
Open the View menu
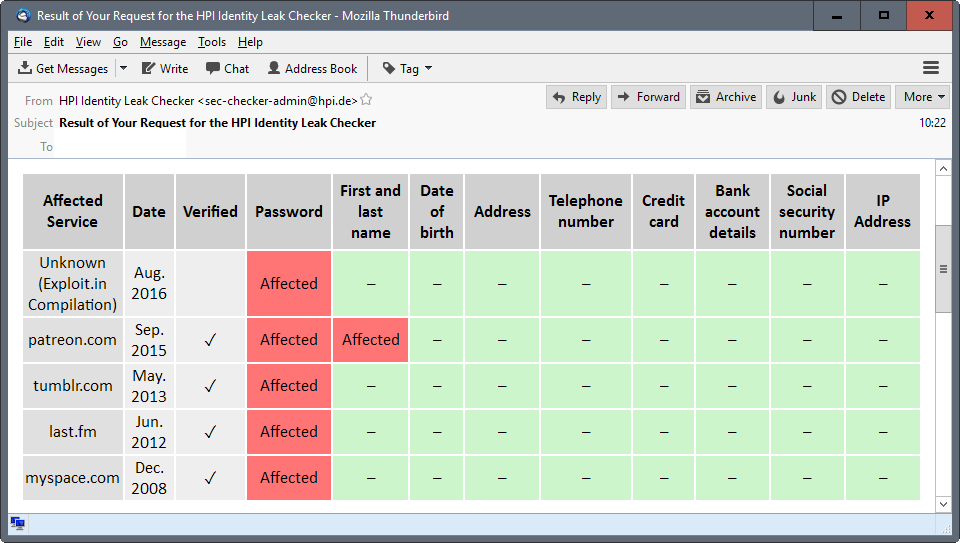[88, 42]
